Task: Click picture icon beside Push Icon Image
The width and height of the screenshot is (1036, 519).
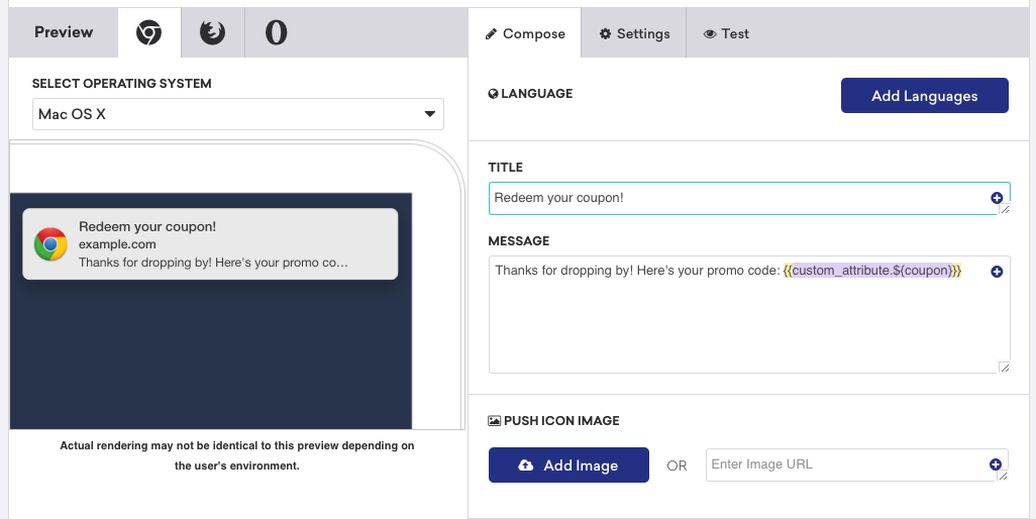Action: 494,421
